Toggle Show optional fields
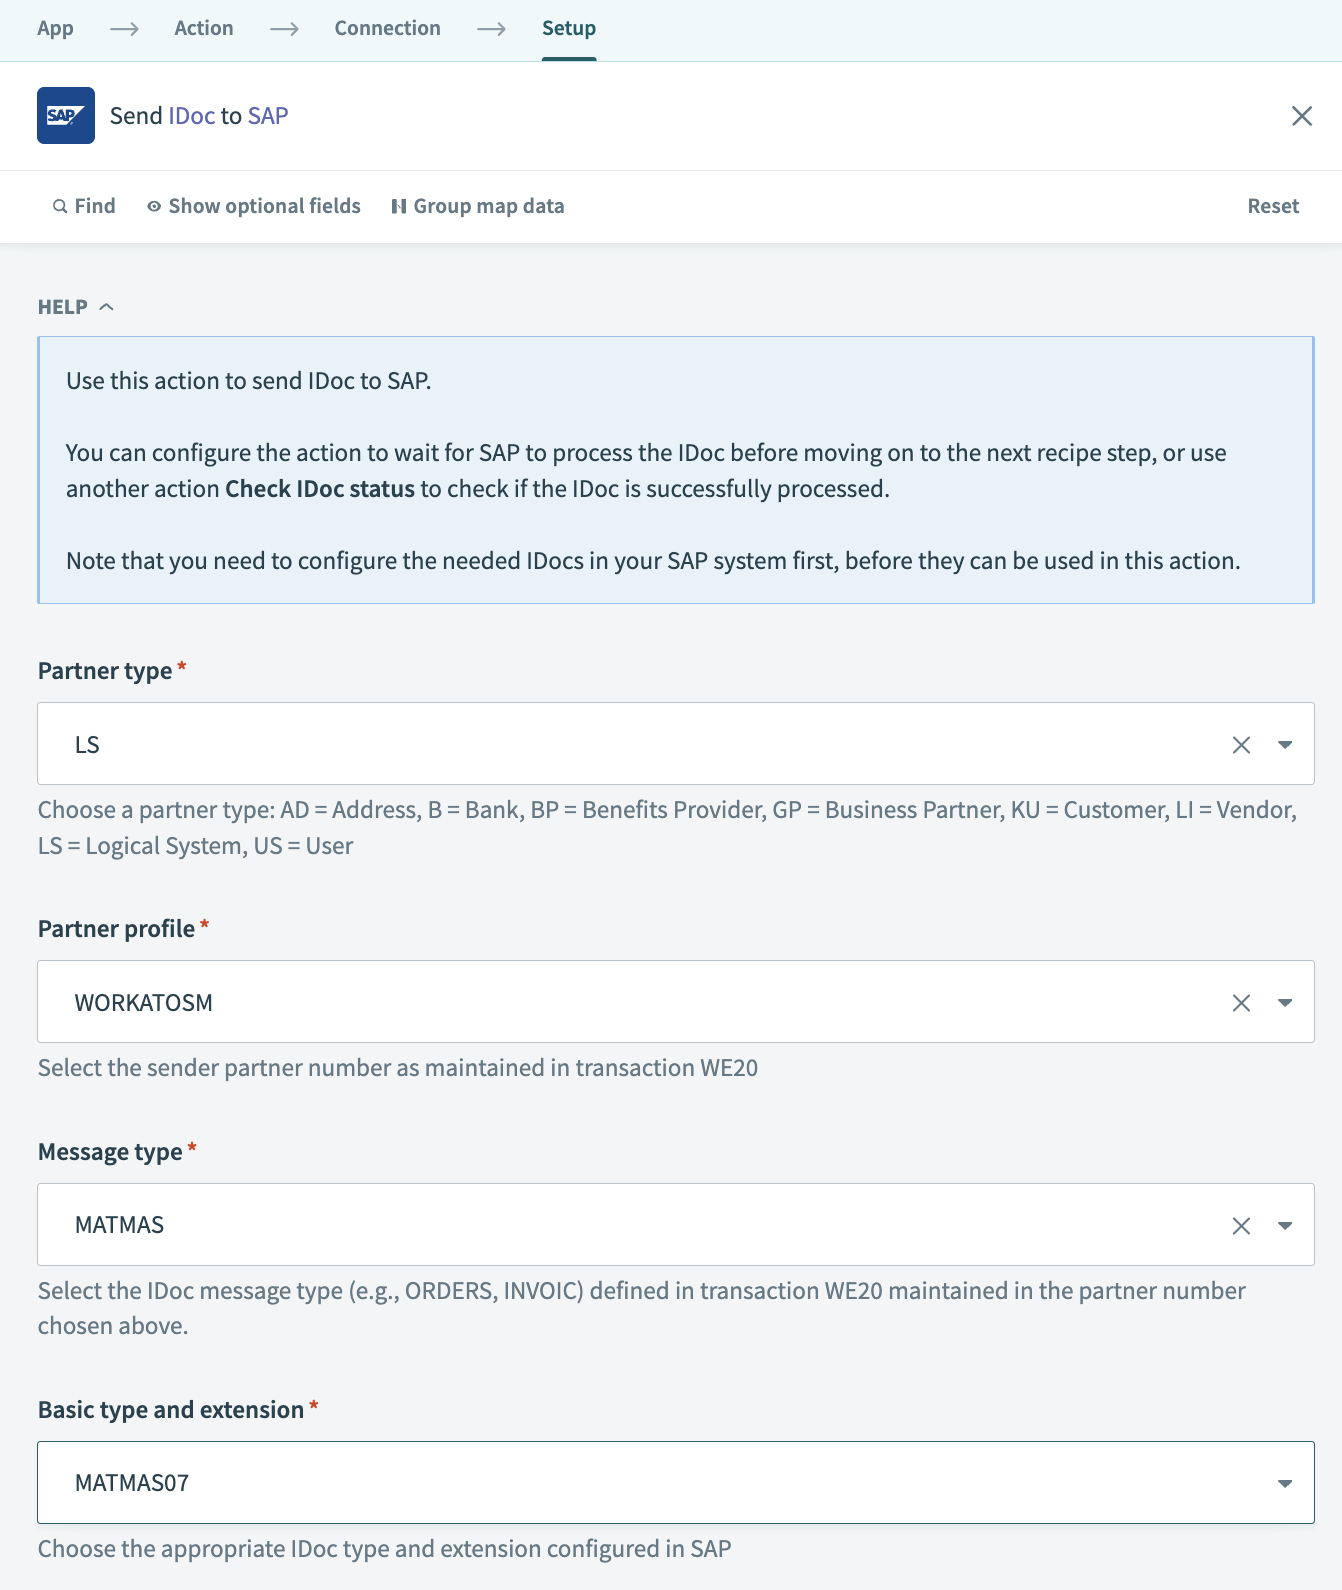This screenshot has width=1342, height=1590. click(254, 206)
